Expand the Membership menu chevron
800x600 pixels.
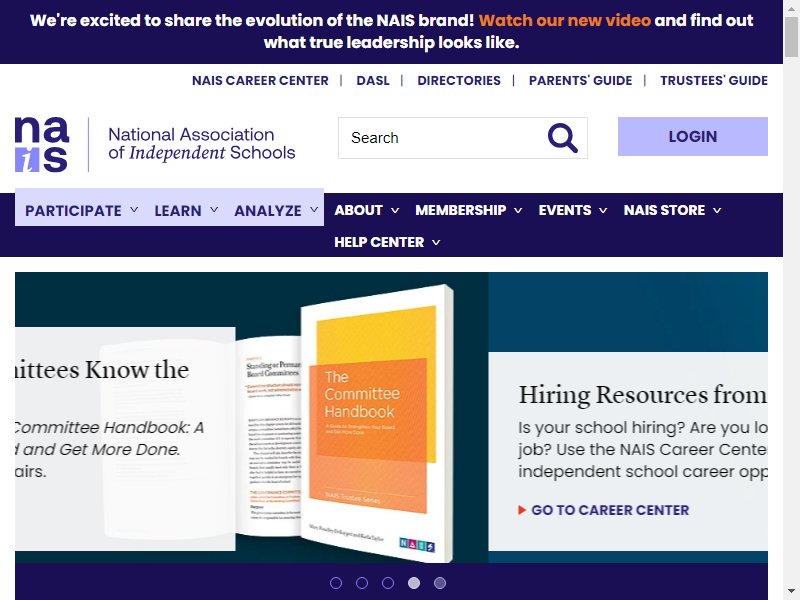click(x=518, y=210)
